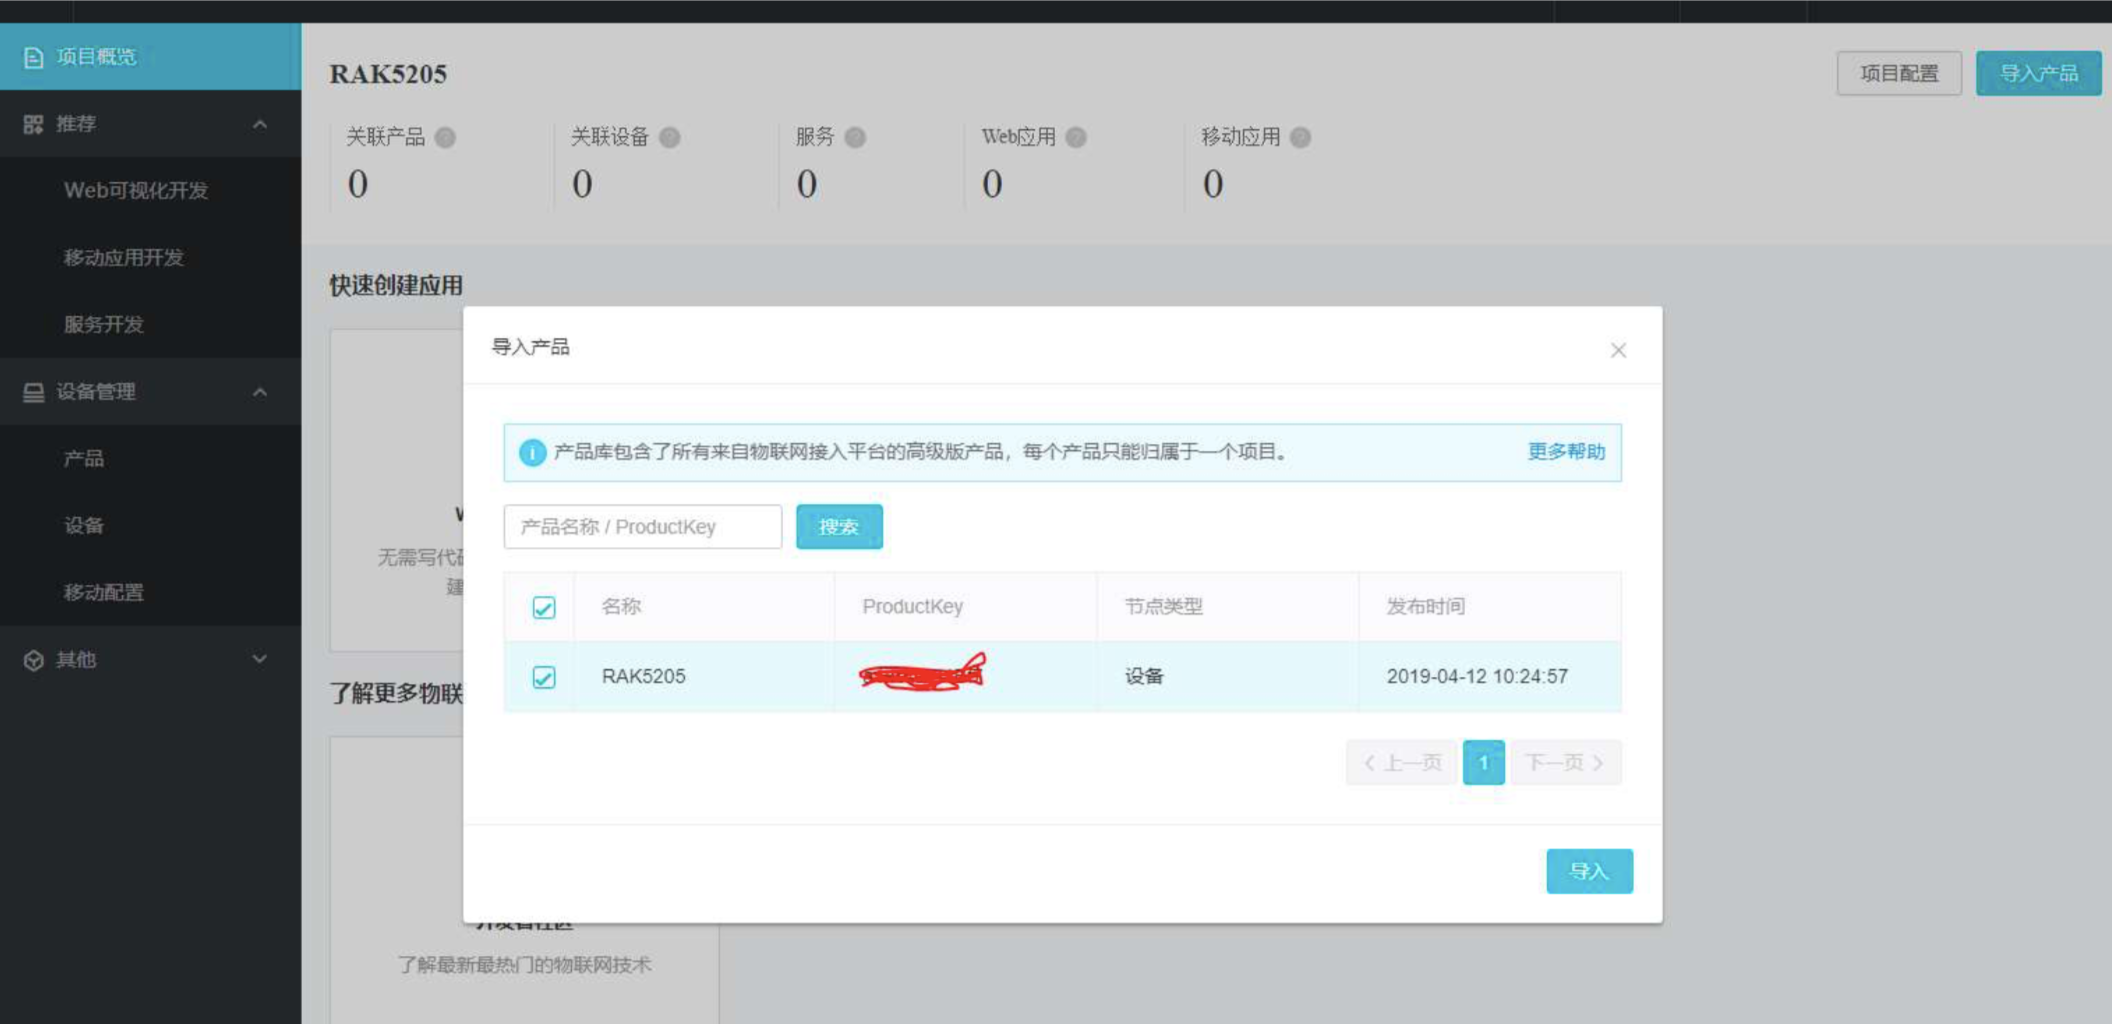Collapse the 推荐 section chevron
The height and width of the screenshot is (1024, 2112).
pos(261,124)
